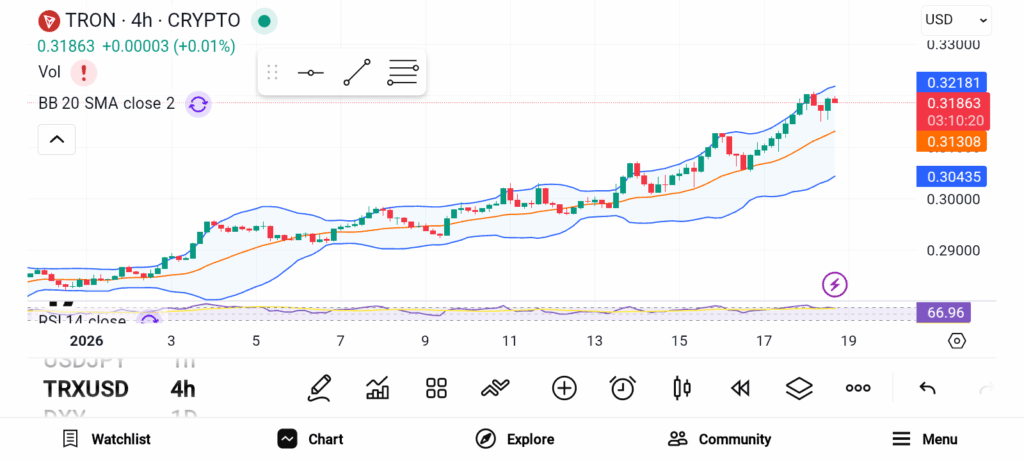Screen dimensions: 1024x461
Task: Open the Community tab
Action: pos(720,439)
